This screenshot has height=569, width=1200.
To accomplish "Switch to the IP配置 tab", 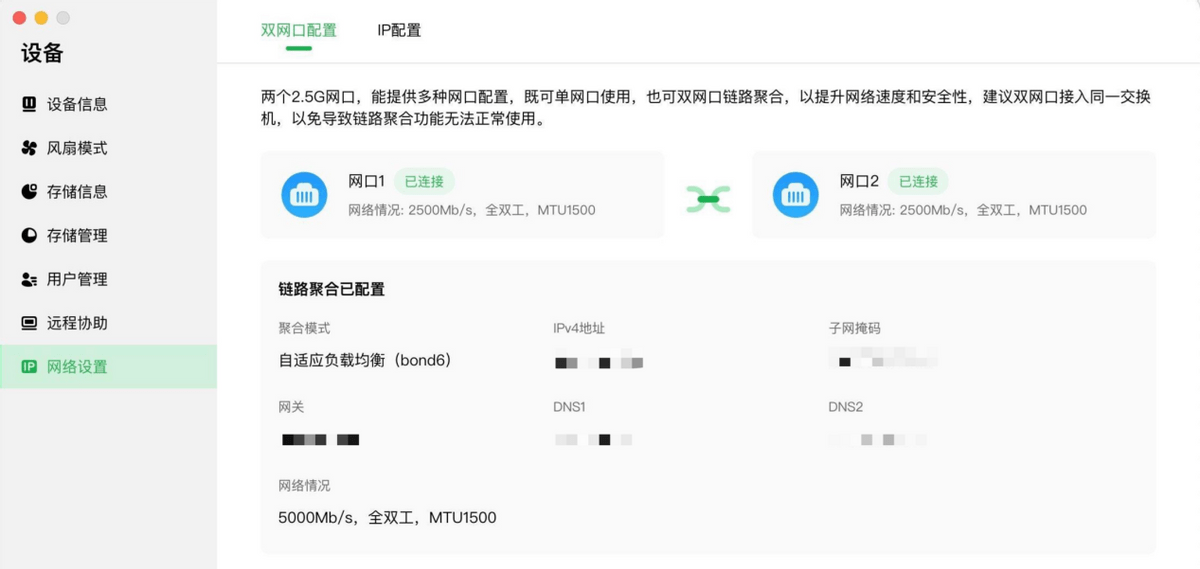I will pyautogui.click(x=399, y=30).
